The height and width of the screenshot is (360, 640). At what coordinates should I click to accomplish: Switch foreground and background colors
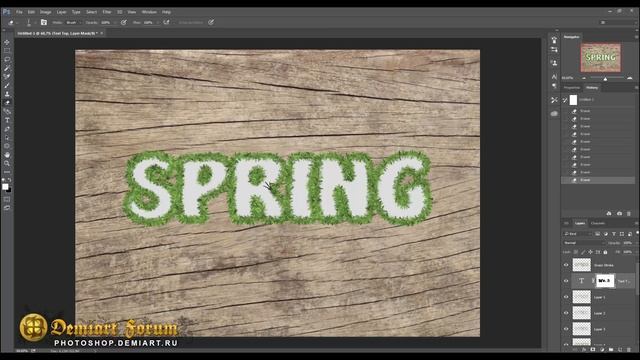[x=9, y=180]
